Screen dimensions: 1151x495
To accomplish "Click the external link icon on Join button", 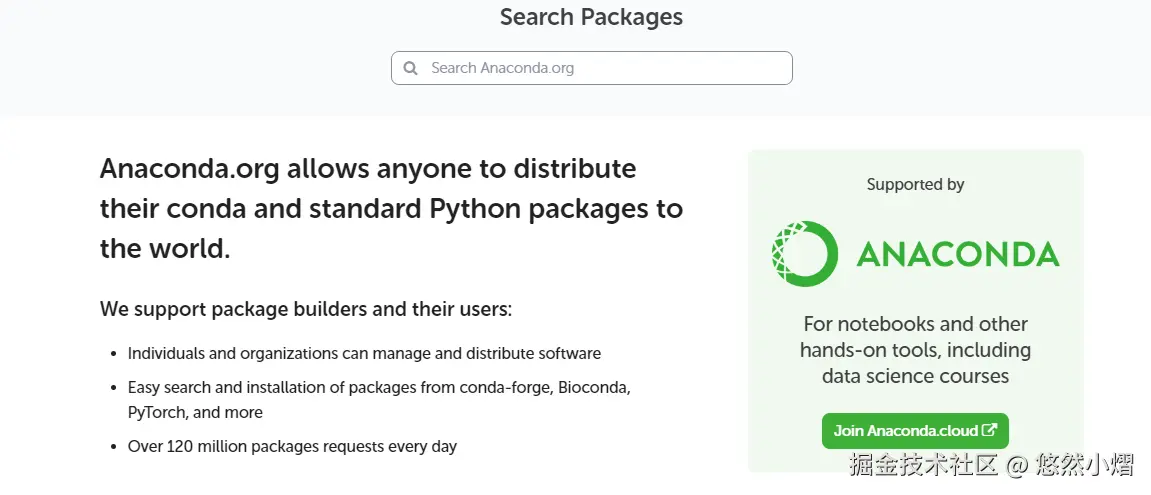I will pyautogui.click(x=990, y=430).
